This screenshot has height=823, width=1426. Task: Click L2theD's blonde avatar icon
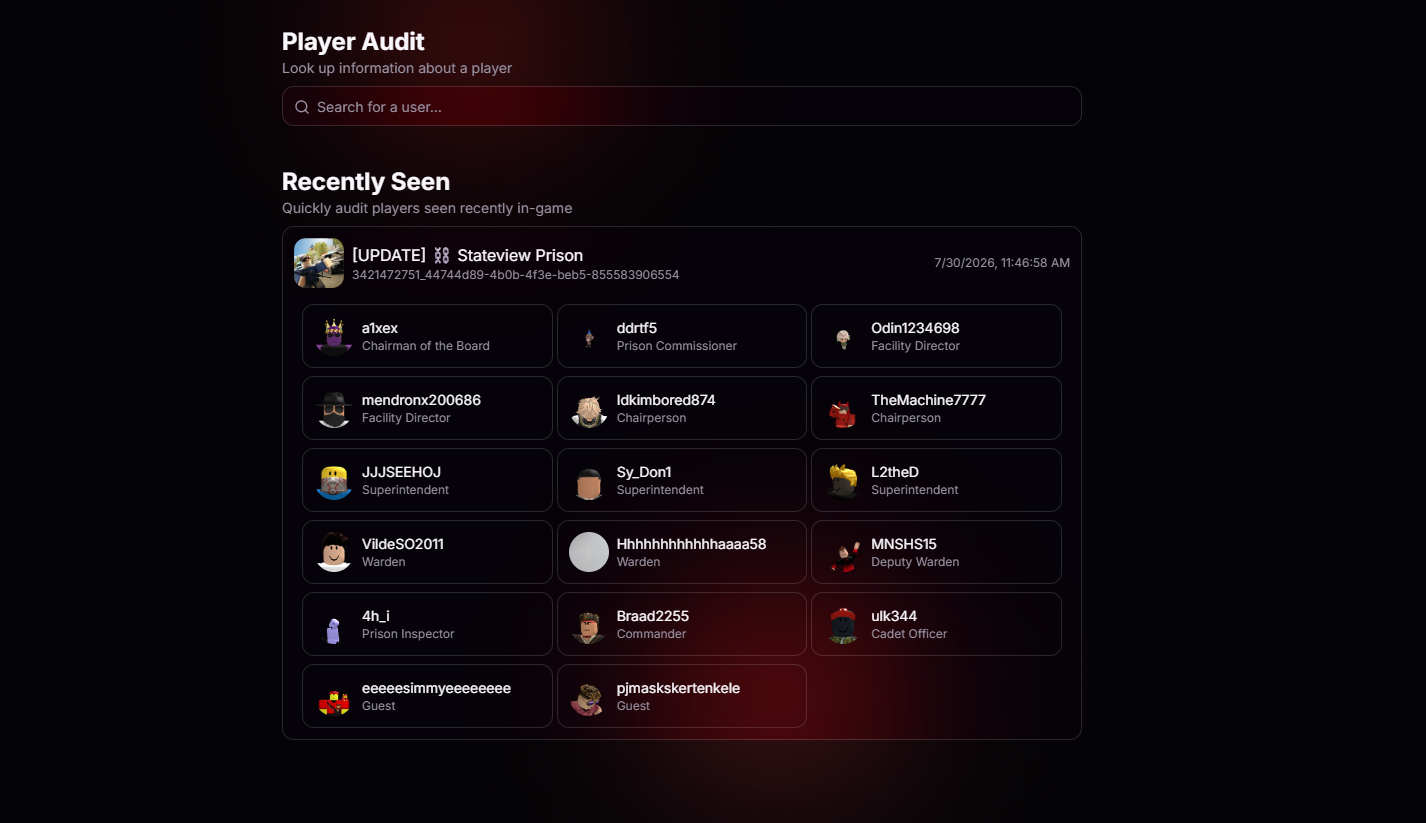pyautogui.click(x=843, y=480)
